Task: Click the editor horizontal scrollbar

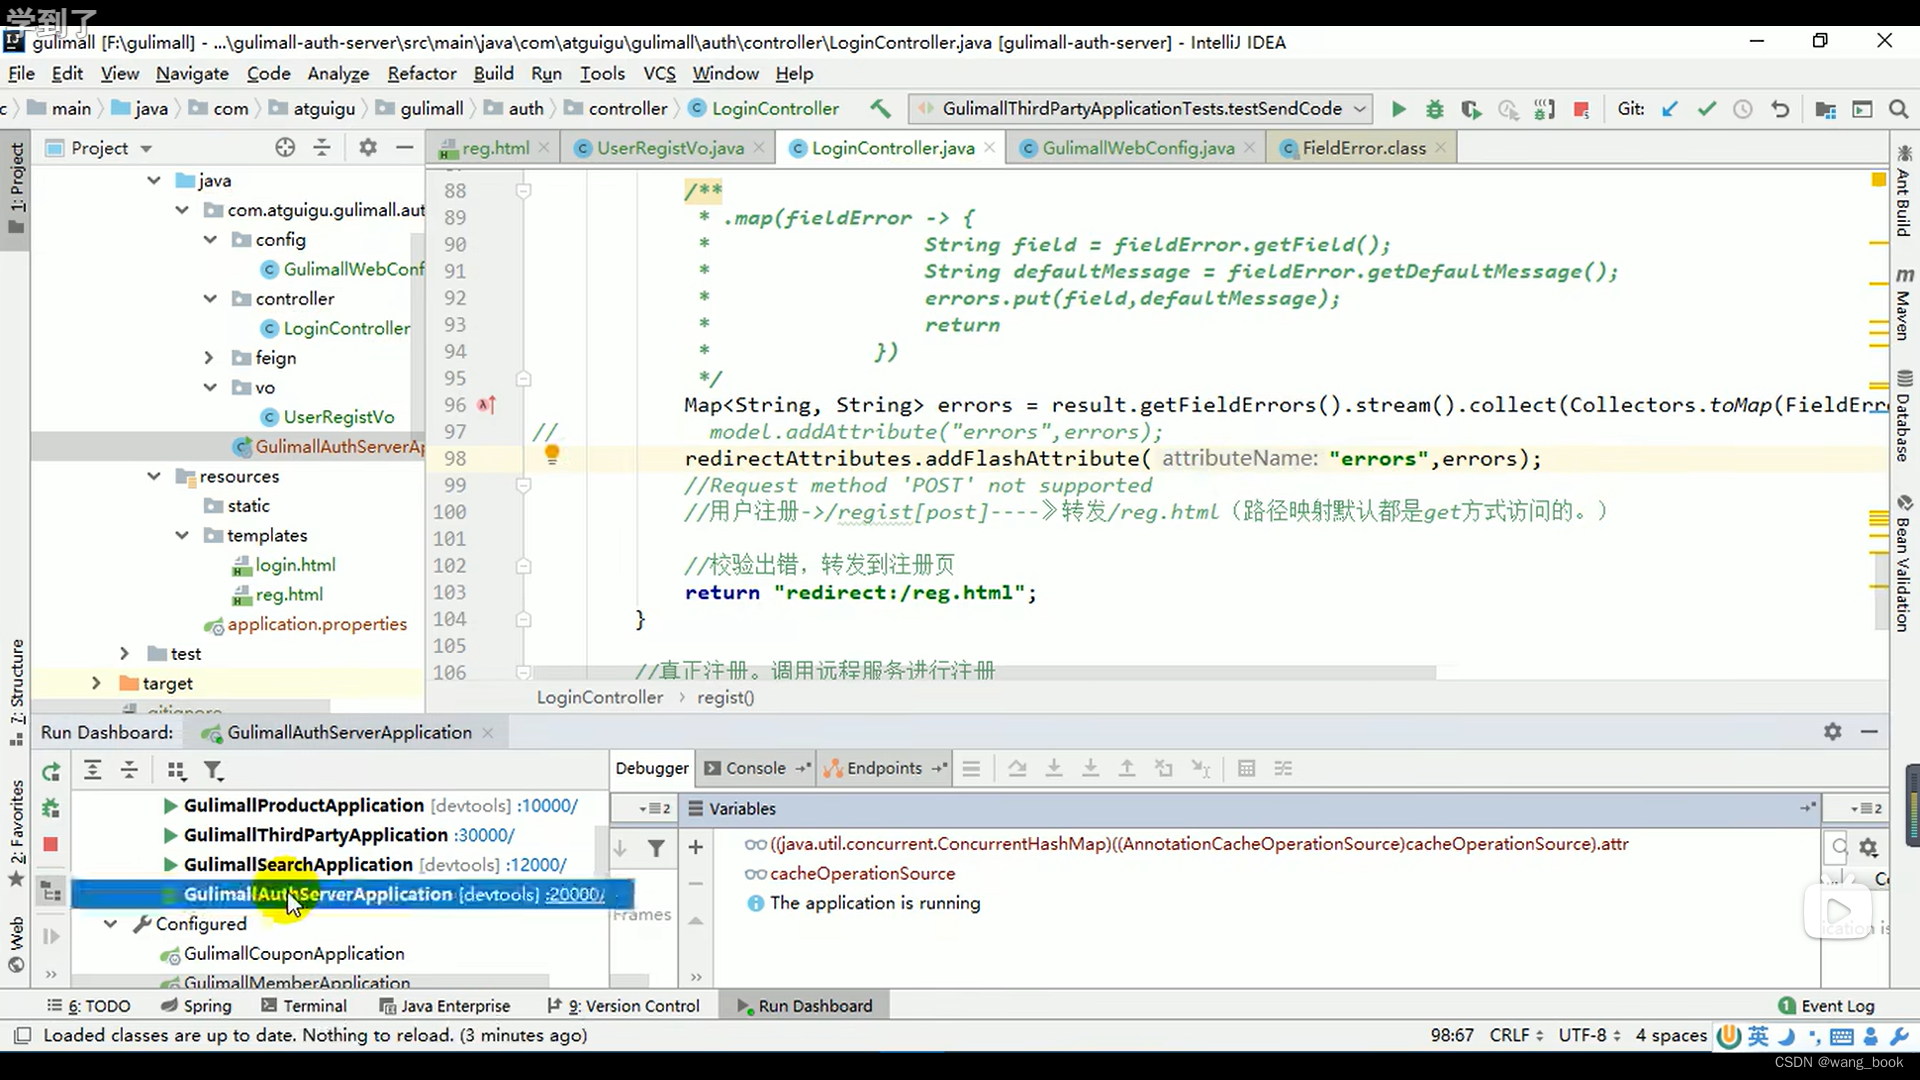Action: click(984, 673)
